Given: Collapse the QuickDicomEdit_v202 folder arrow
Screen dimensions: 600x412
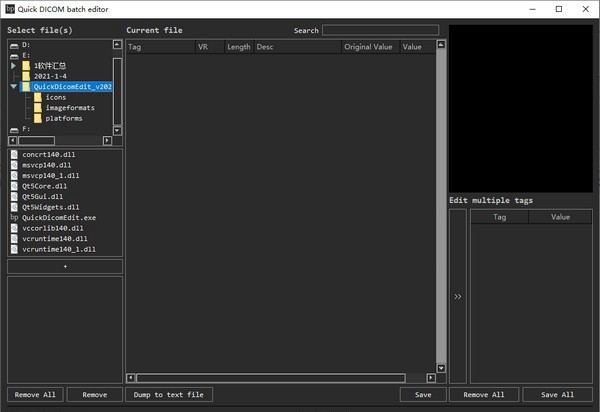Looking at the screenshot, I should [x=13, y=87].
